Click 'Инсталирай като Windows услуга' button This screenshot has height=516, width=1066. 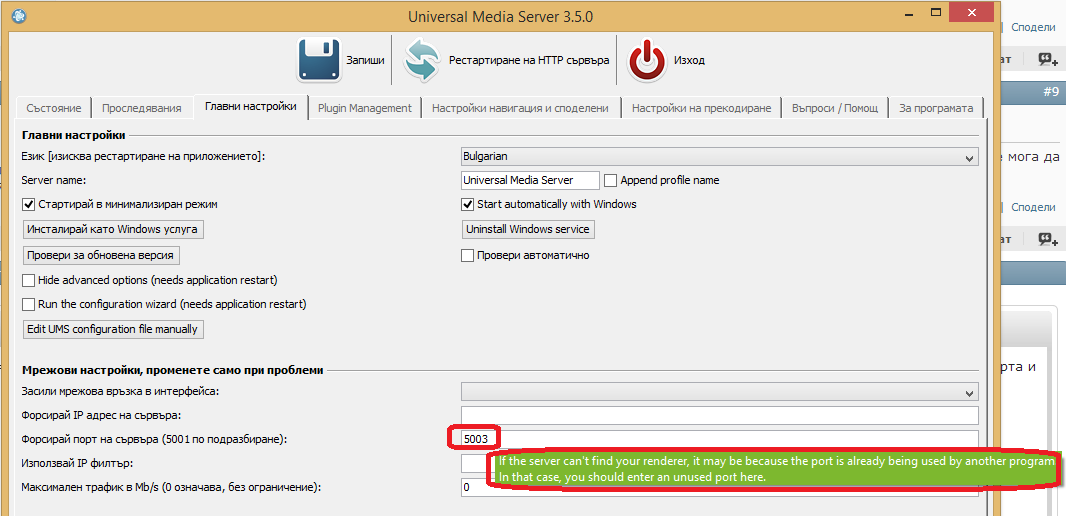[113, 229]
